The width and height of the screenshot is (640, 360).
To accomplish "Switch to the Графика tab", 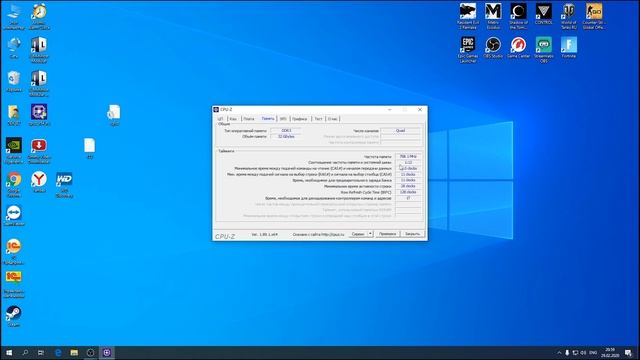I will (x=300, y=119).
